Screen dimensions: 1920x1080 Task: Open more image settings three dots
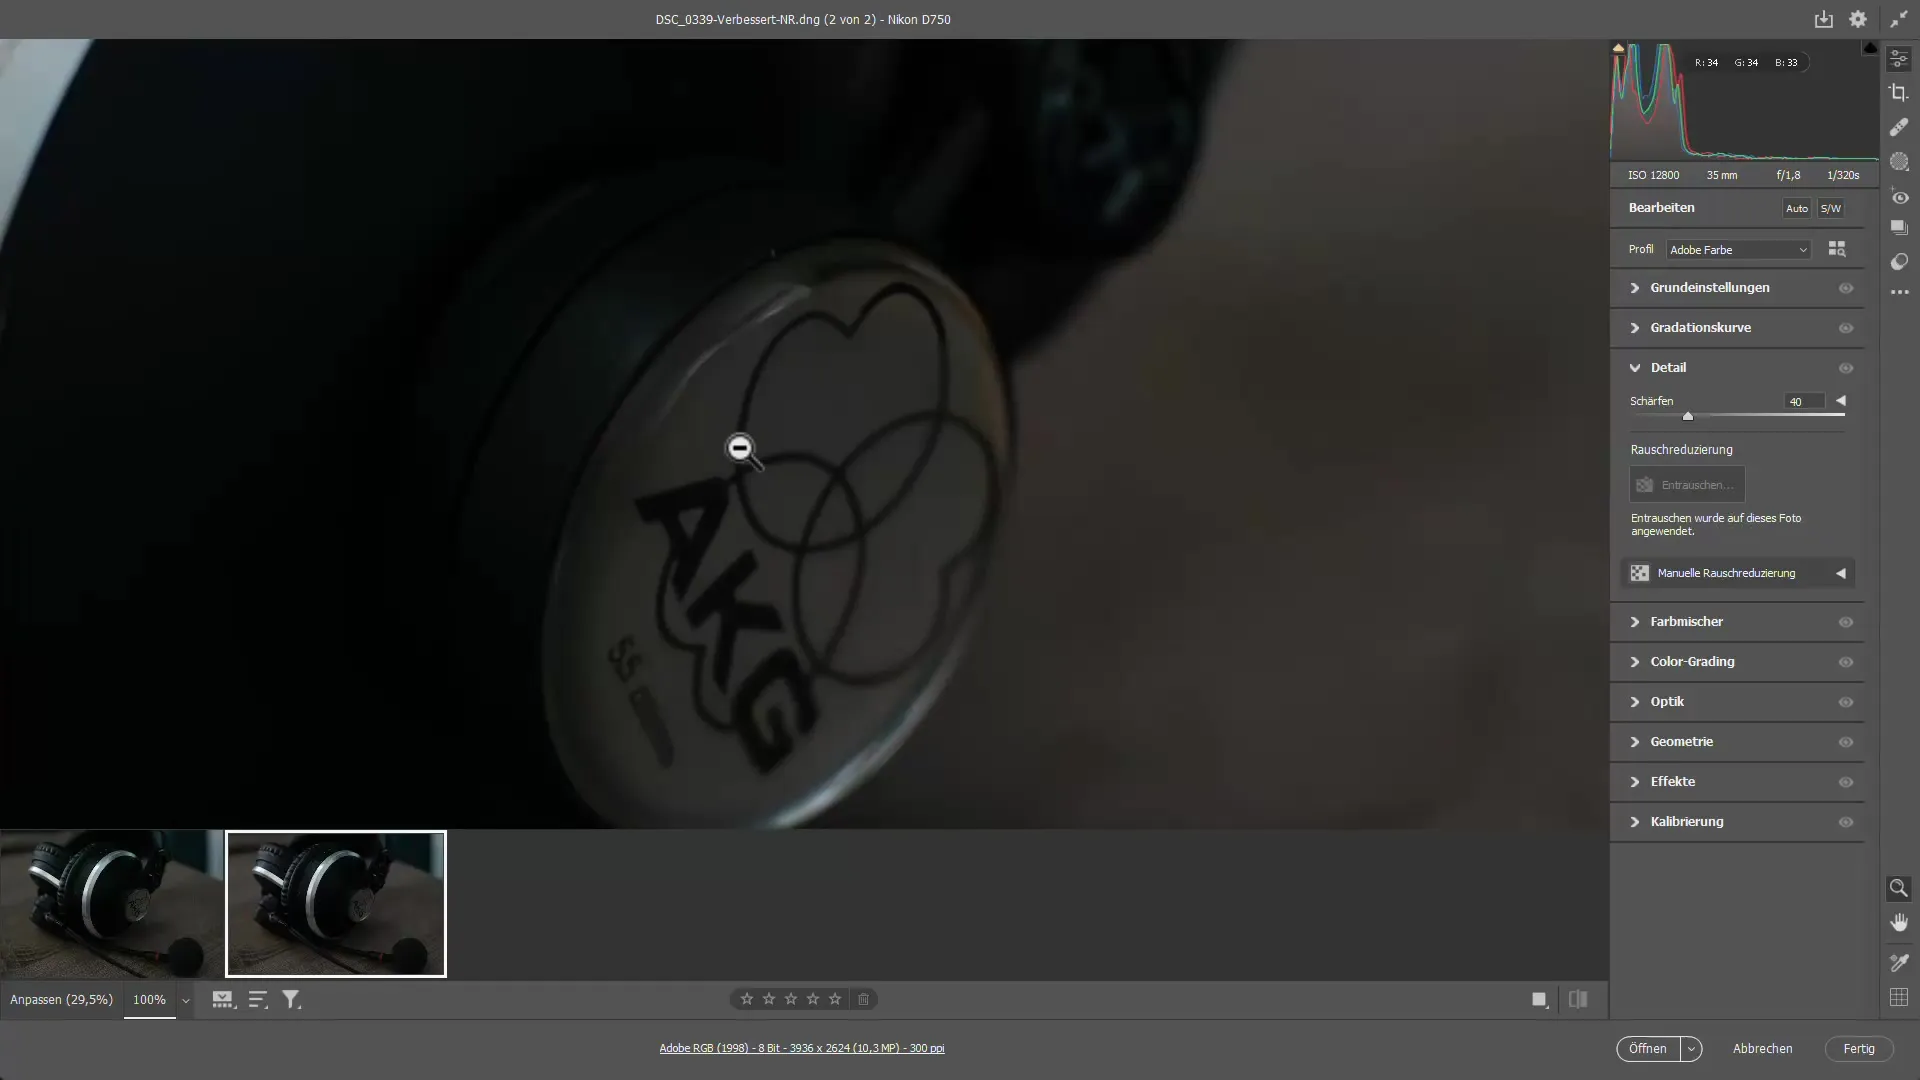[x=1899, y=293]
